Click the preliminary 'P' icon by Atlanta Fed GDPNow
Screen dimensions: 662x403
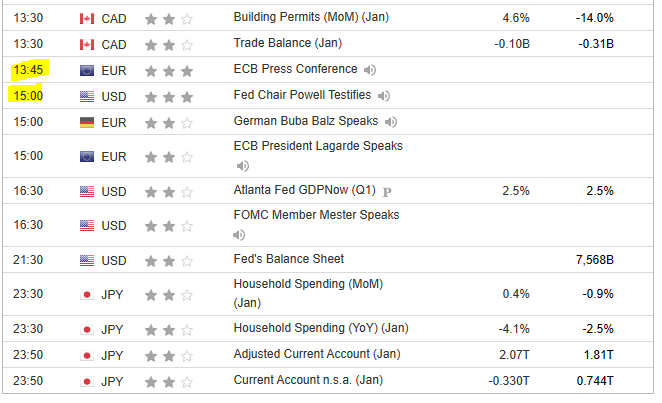[387, 192]
